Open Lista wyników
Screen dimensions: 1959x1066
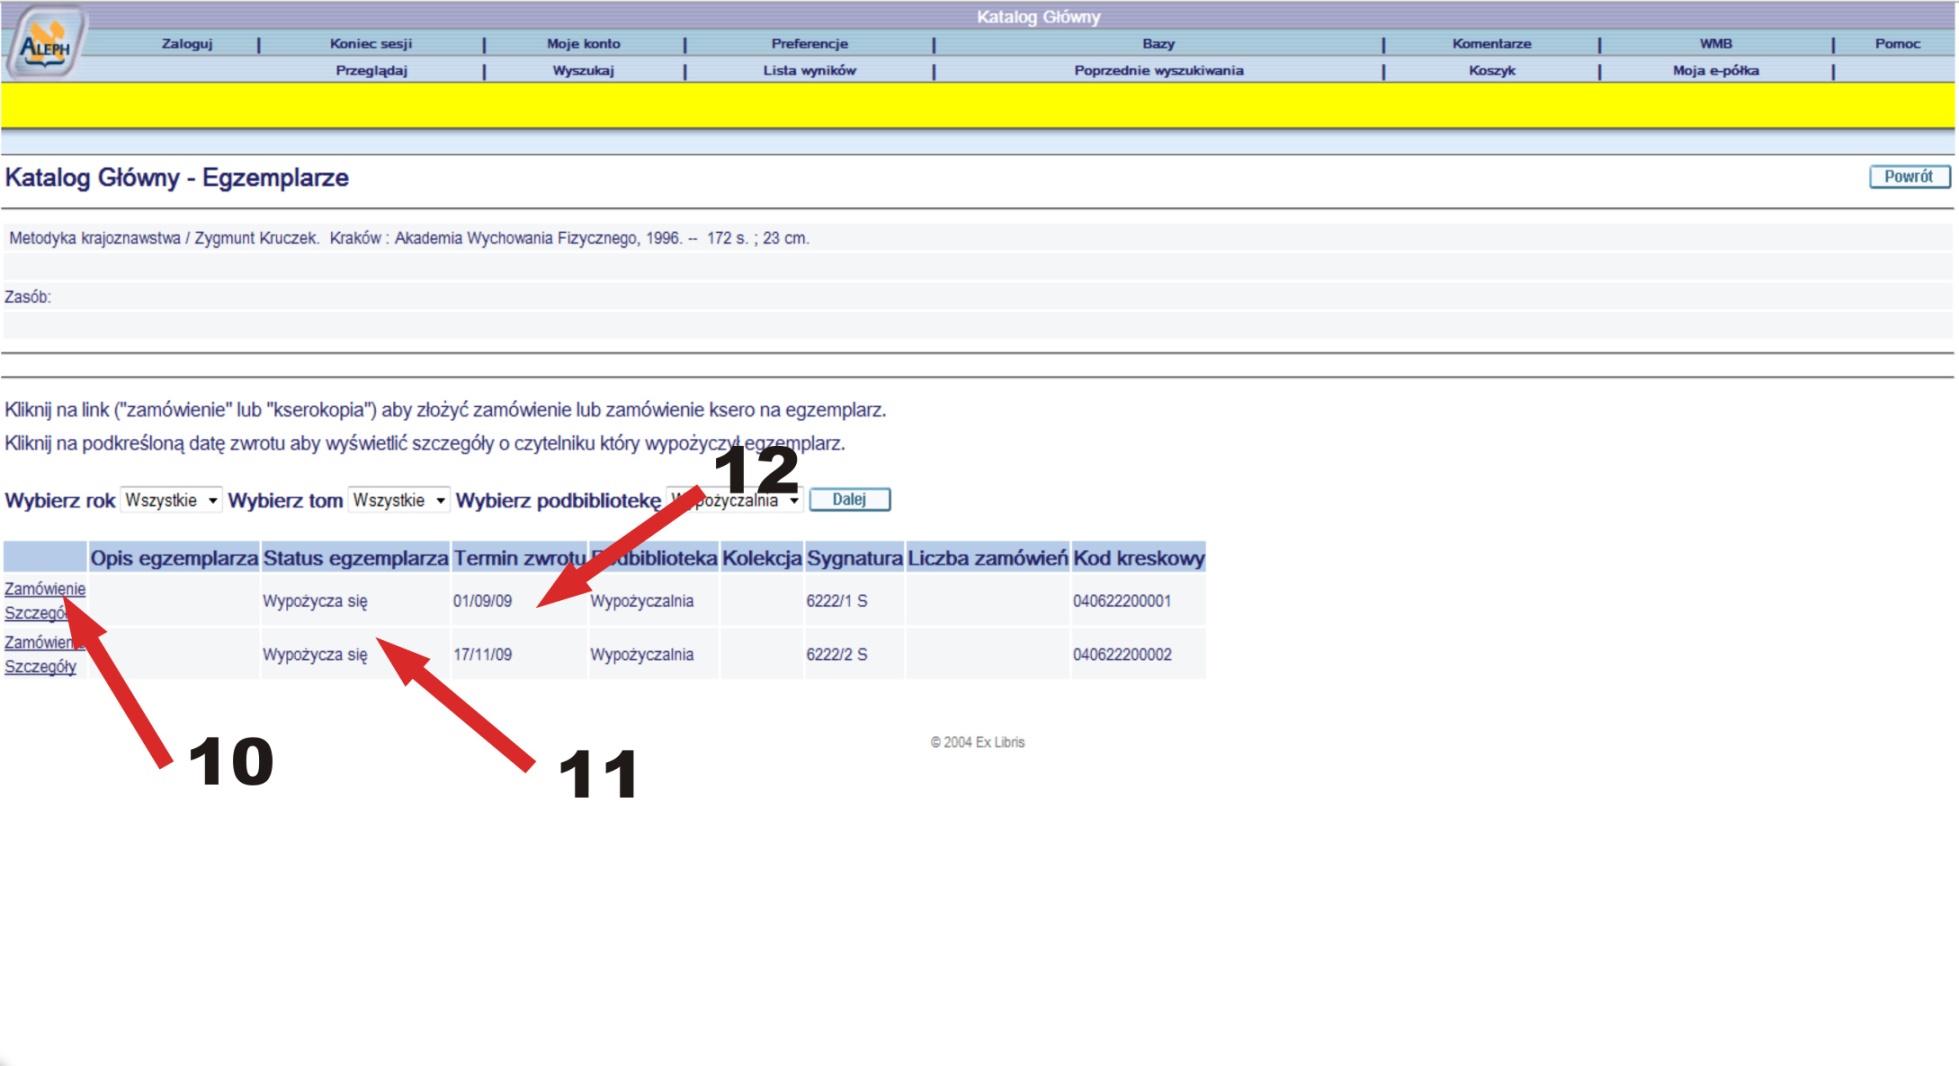(809, 70)
